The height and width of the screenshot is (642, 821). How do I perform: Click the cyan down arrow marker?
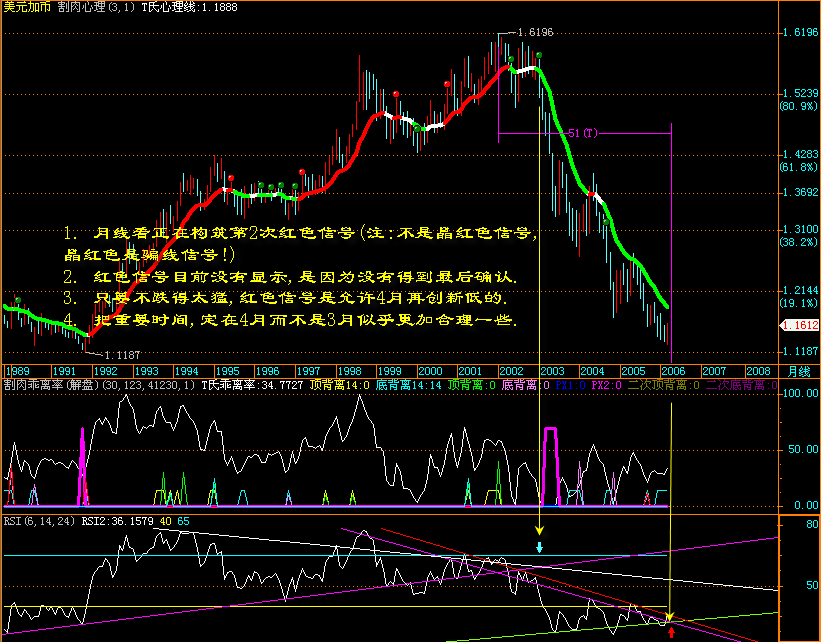[x=539, y=546]
